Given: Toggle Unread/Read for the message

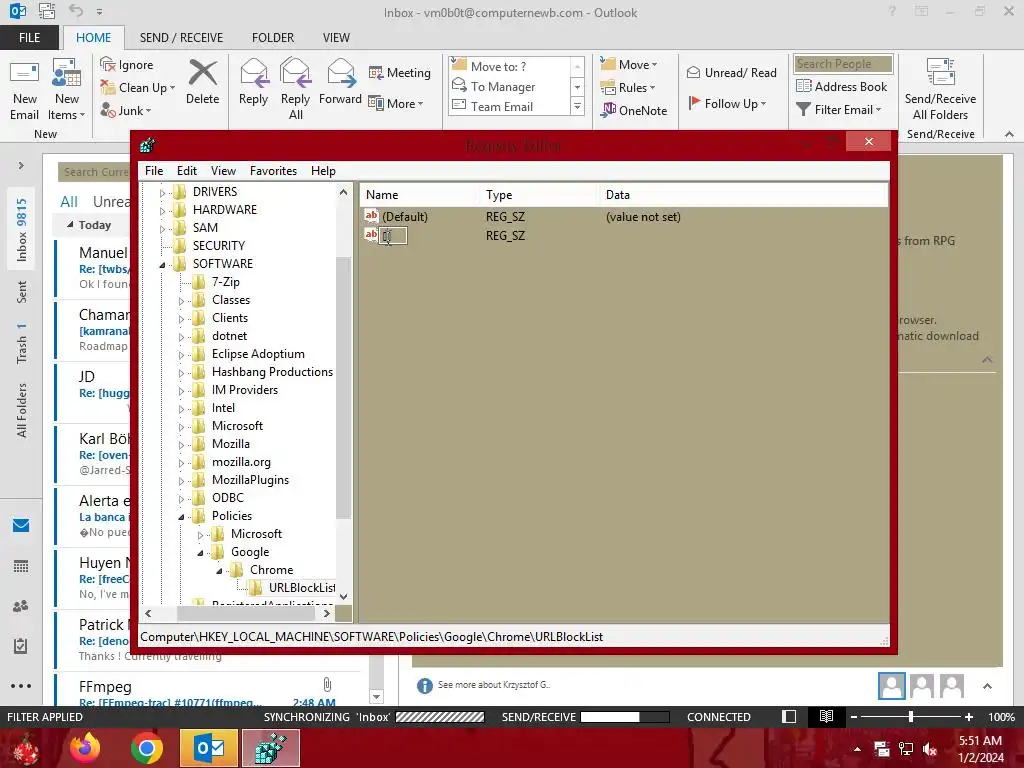Looking at the screenshot, I should pos(731,72).
